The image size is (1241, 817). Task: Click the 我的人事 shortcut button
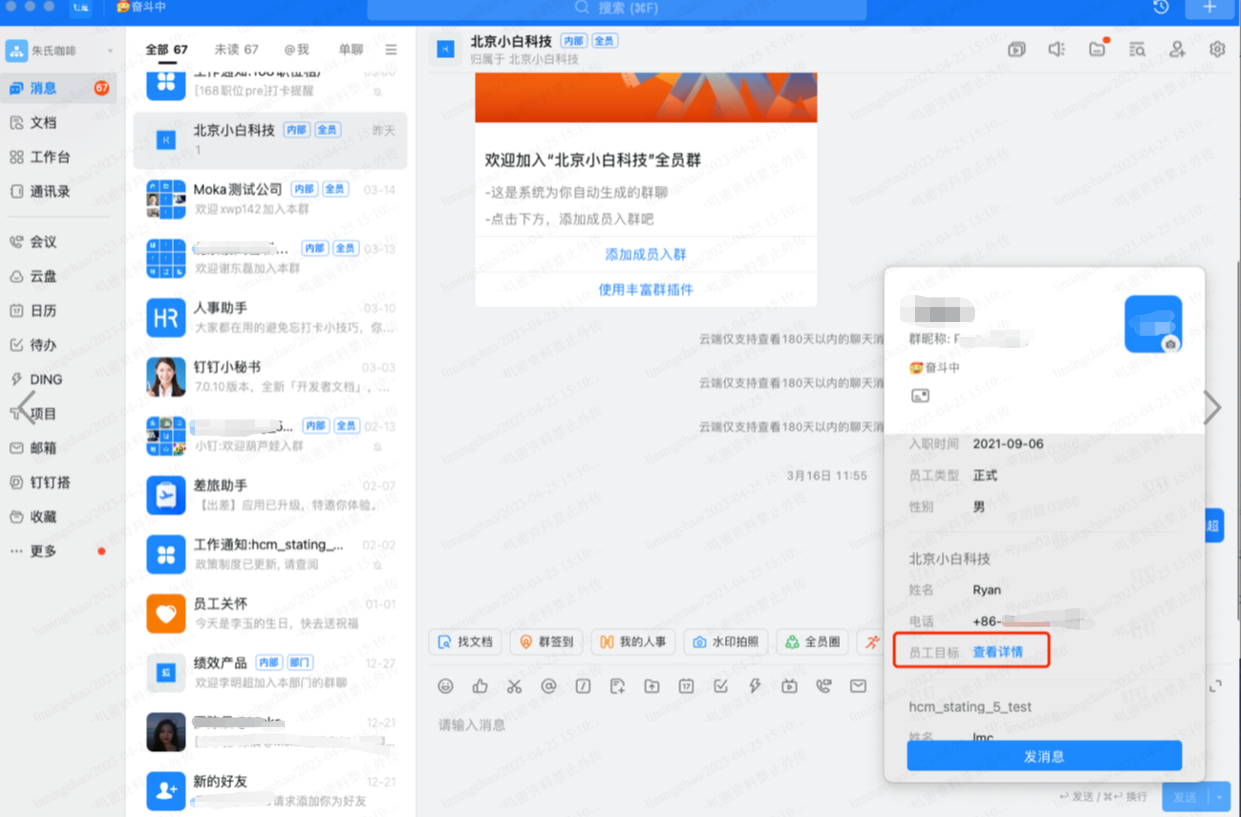(633, 642)
